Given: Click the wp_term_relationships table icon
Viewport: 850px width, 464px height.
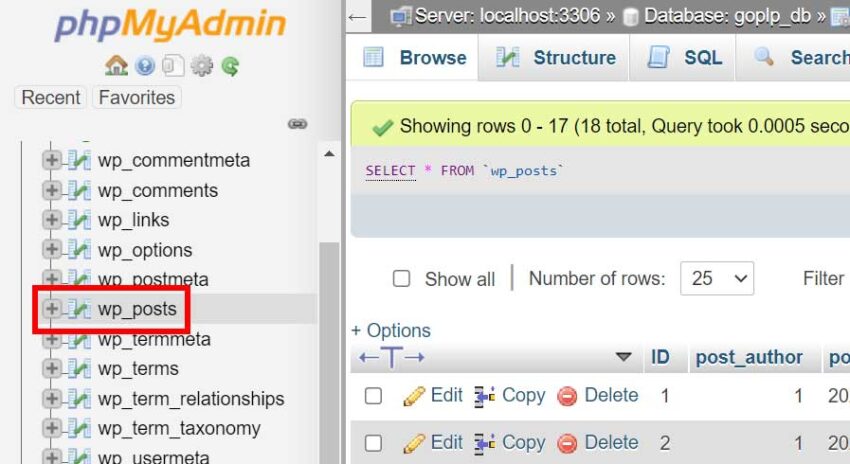Looking at the screenshot, I should (79, 398).
